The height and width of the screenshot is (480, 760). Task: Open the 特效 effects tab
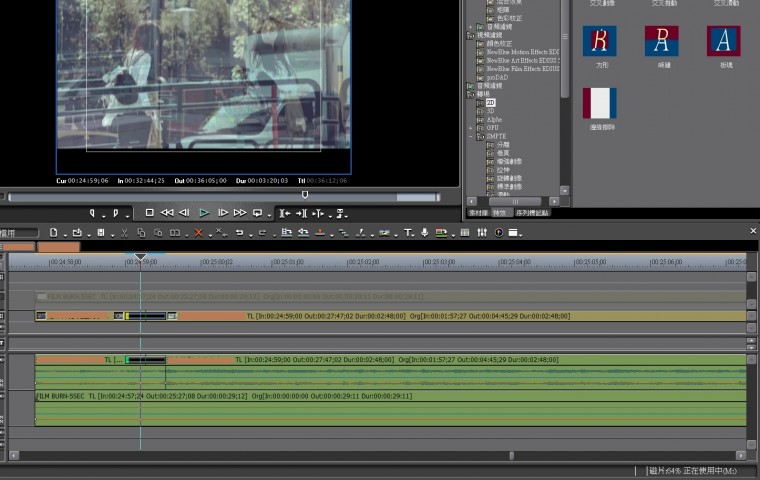pos(501,213)
